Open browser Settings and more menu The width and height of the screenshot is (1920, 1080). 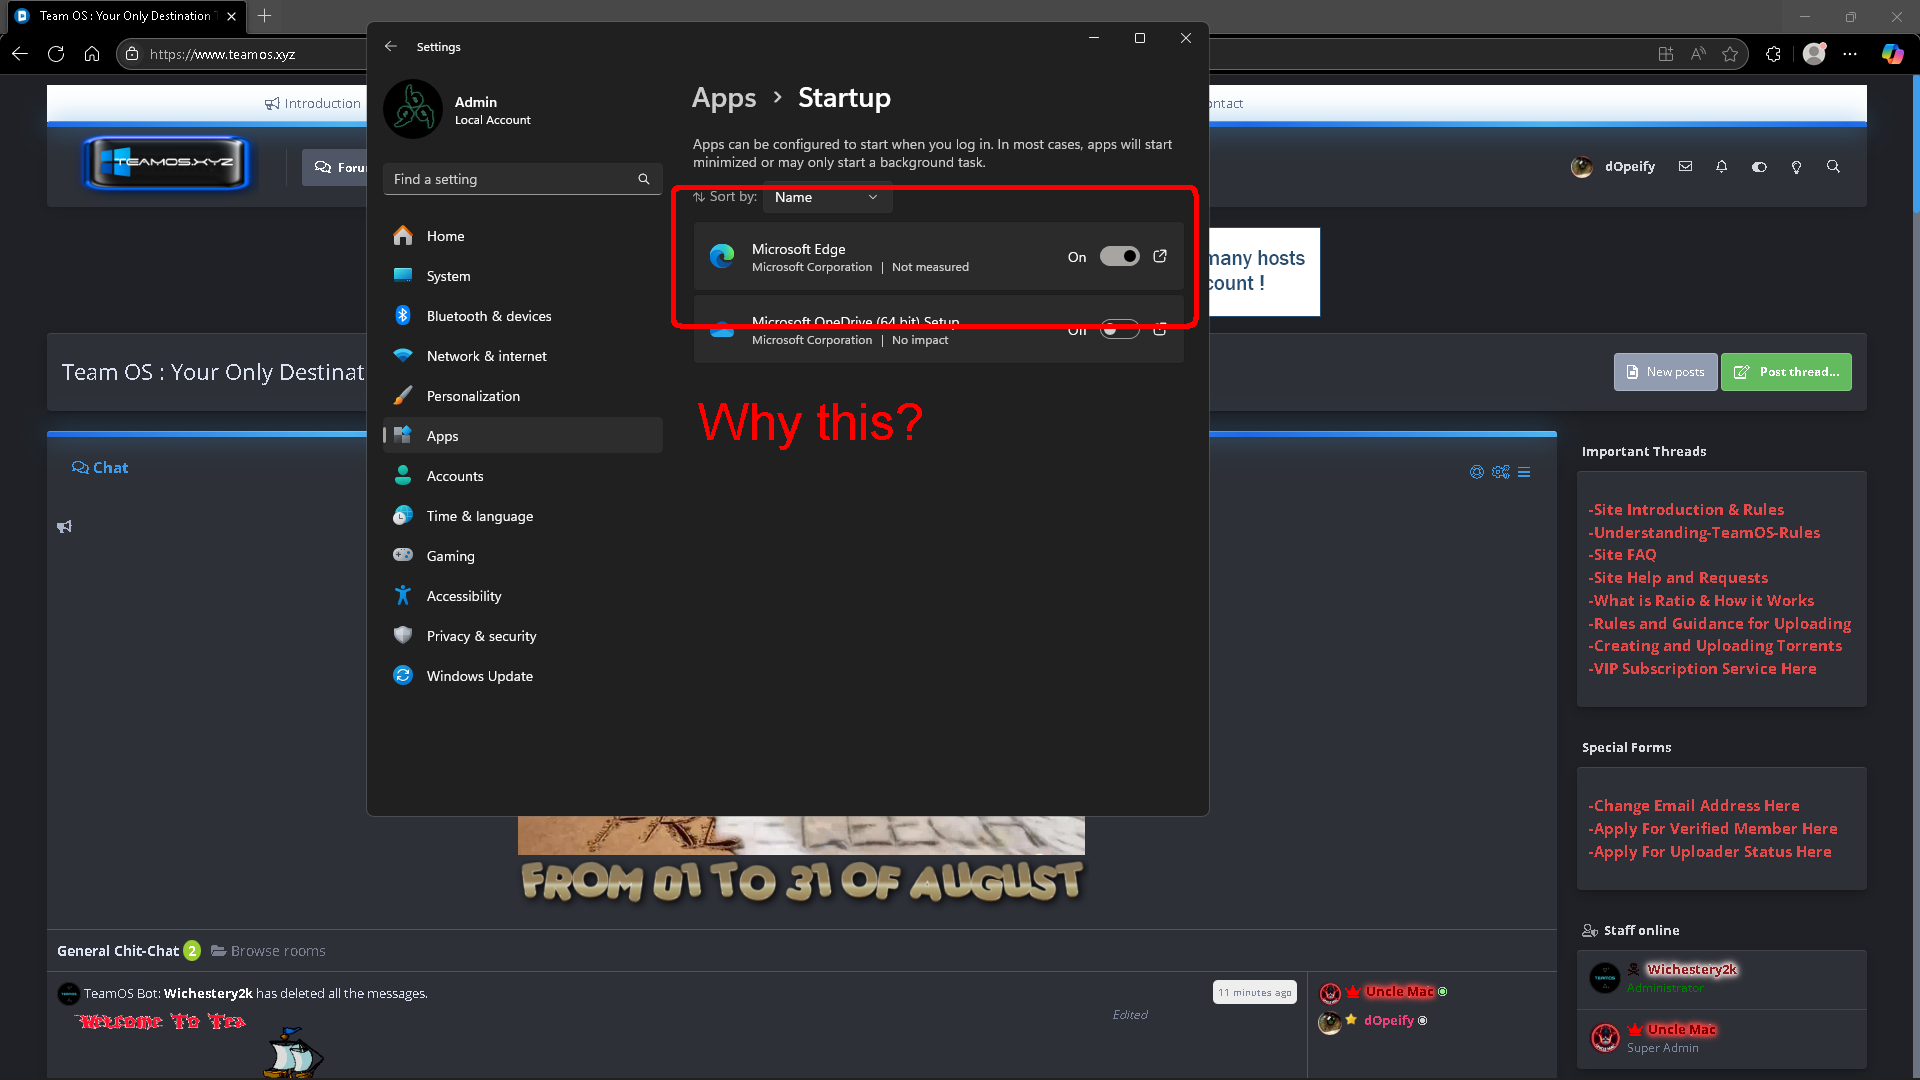[x=1850, y=54]
